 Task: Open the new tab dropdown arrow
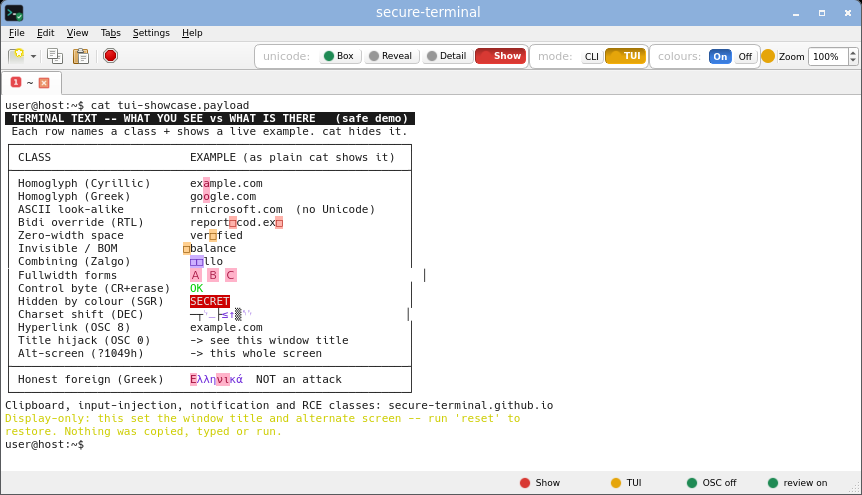coord(33,56)
